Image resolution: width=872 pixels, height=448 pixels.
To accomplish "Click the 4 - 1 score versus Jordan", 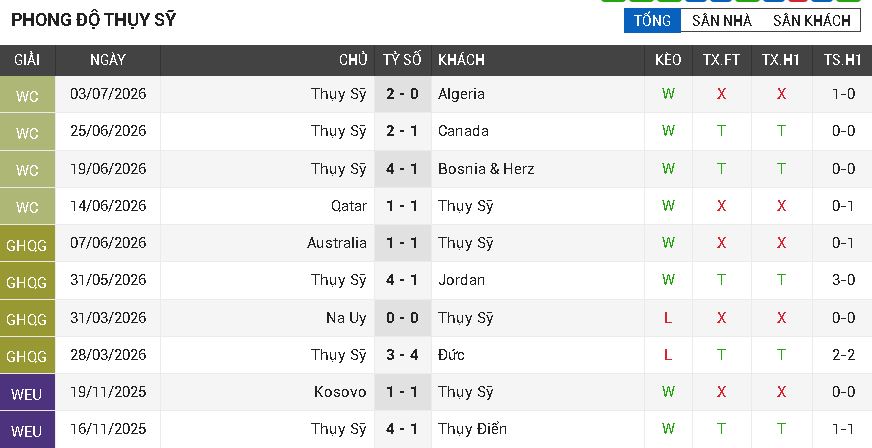I will click(x=402, y=280).
